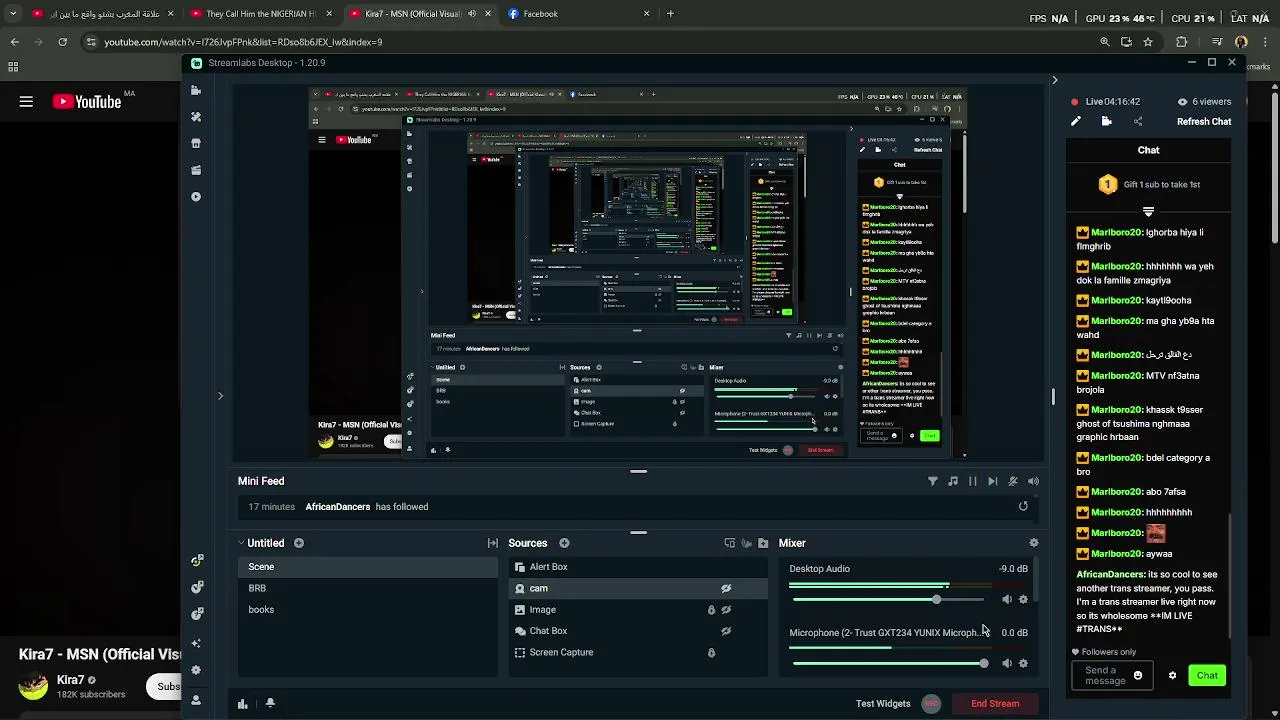Send message with green Chat button
1280x720 pixels.
[1207, 675]
